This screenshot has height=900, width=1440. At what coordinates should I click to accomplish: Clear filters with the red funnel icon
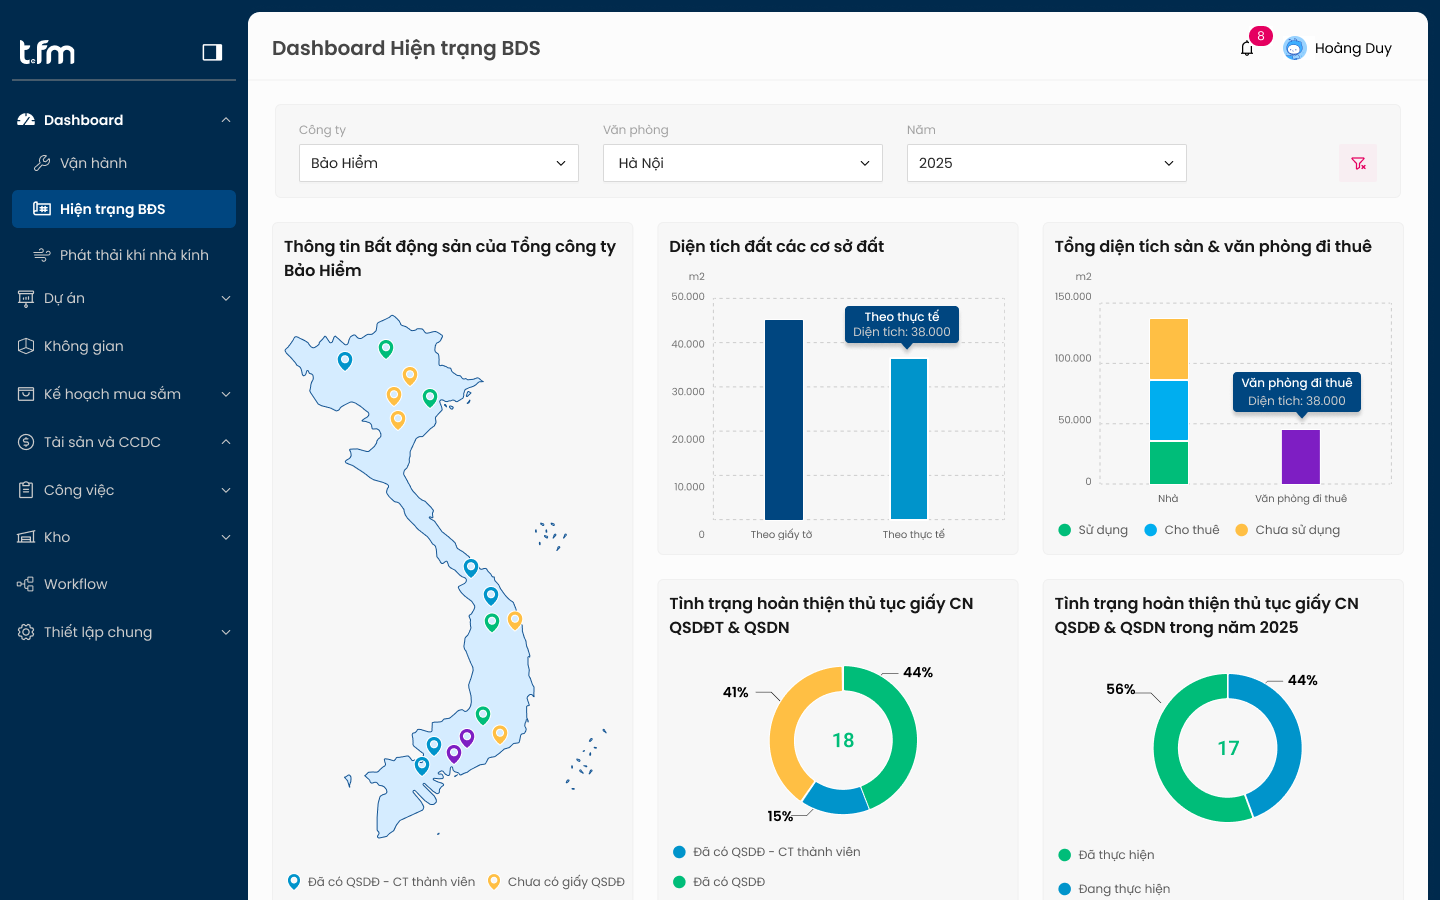pyautogui.click(x=1358, y=163)
